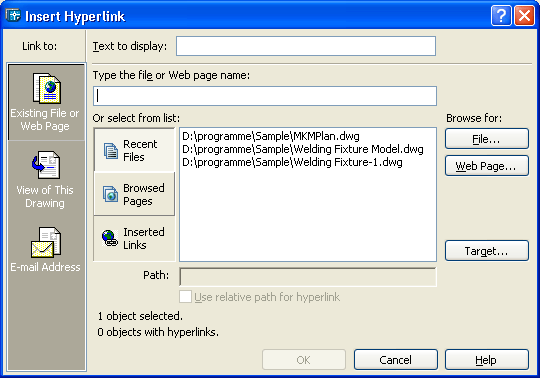Click the 'Link to:' label

click(40, 46)
